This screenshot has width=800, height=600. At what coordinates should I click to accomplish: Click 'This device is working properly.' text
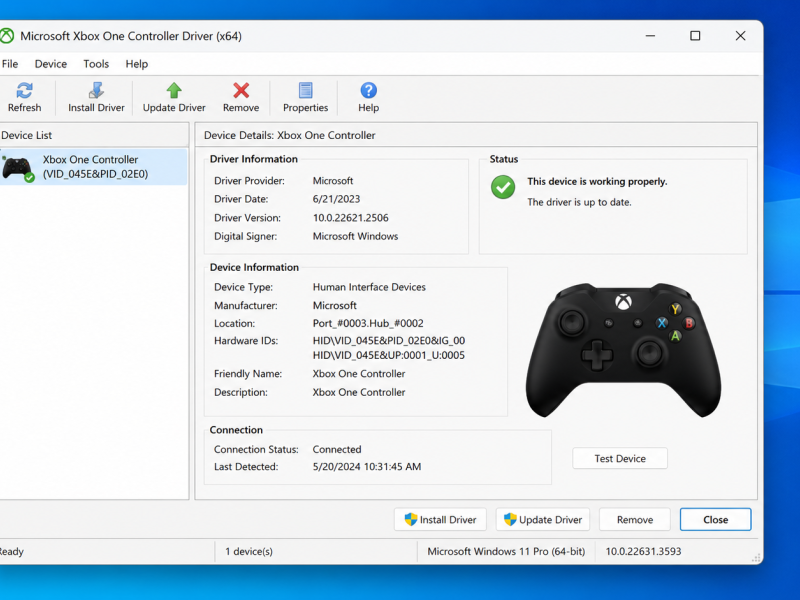tap(597, 182)
